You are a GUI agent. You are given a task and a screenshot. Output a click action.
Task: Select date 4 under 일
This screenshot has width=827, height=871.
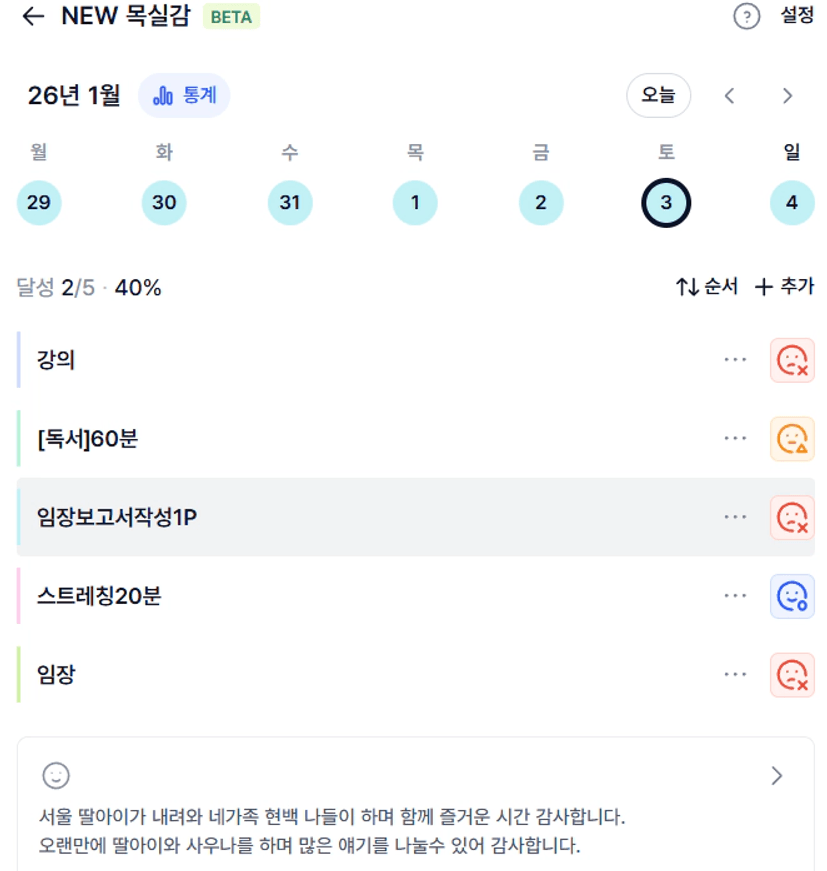pyautogui.click(x=792, y=203)
